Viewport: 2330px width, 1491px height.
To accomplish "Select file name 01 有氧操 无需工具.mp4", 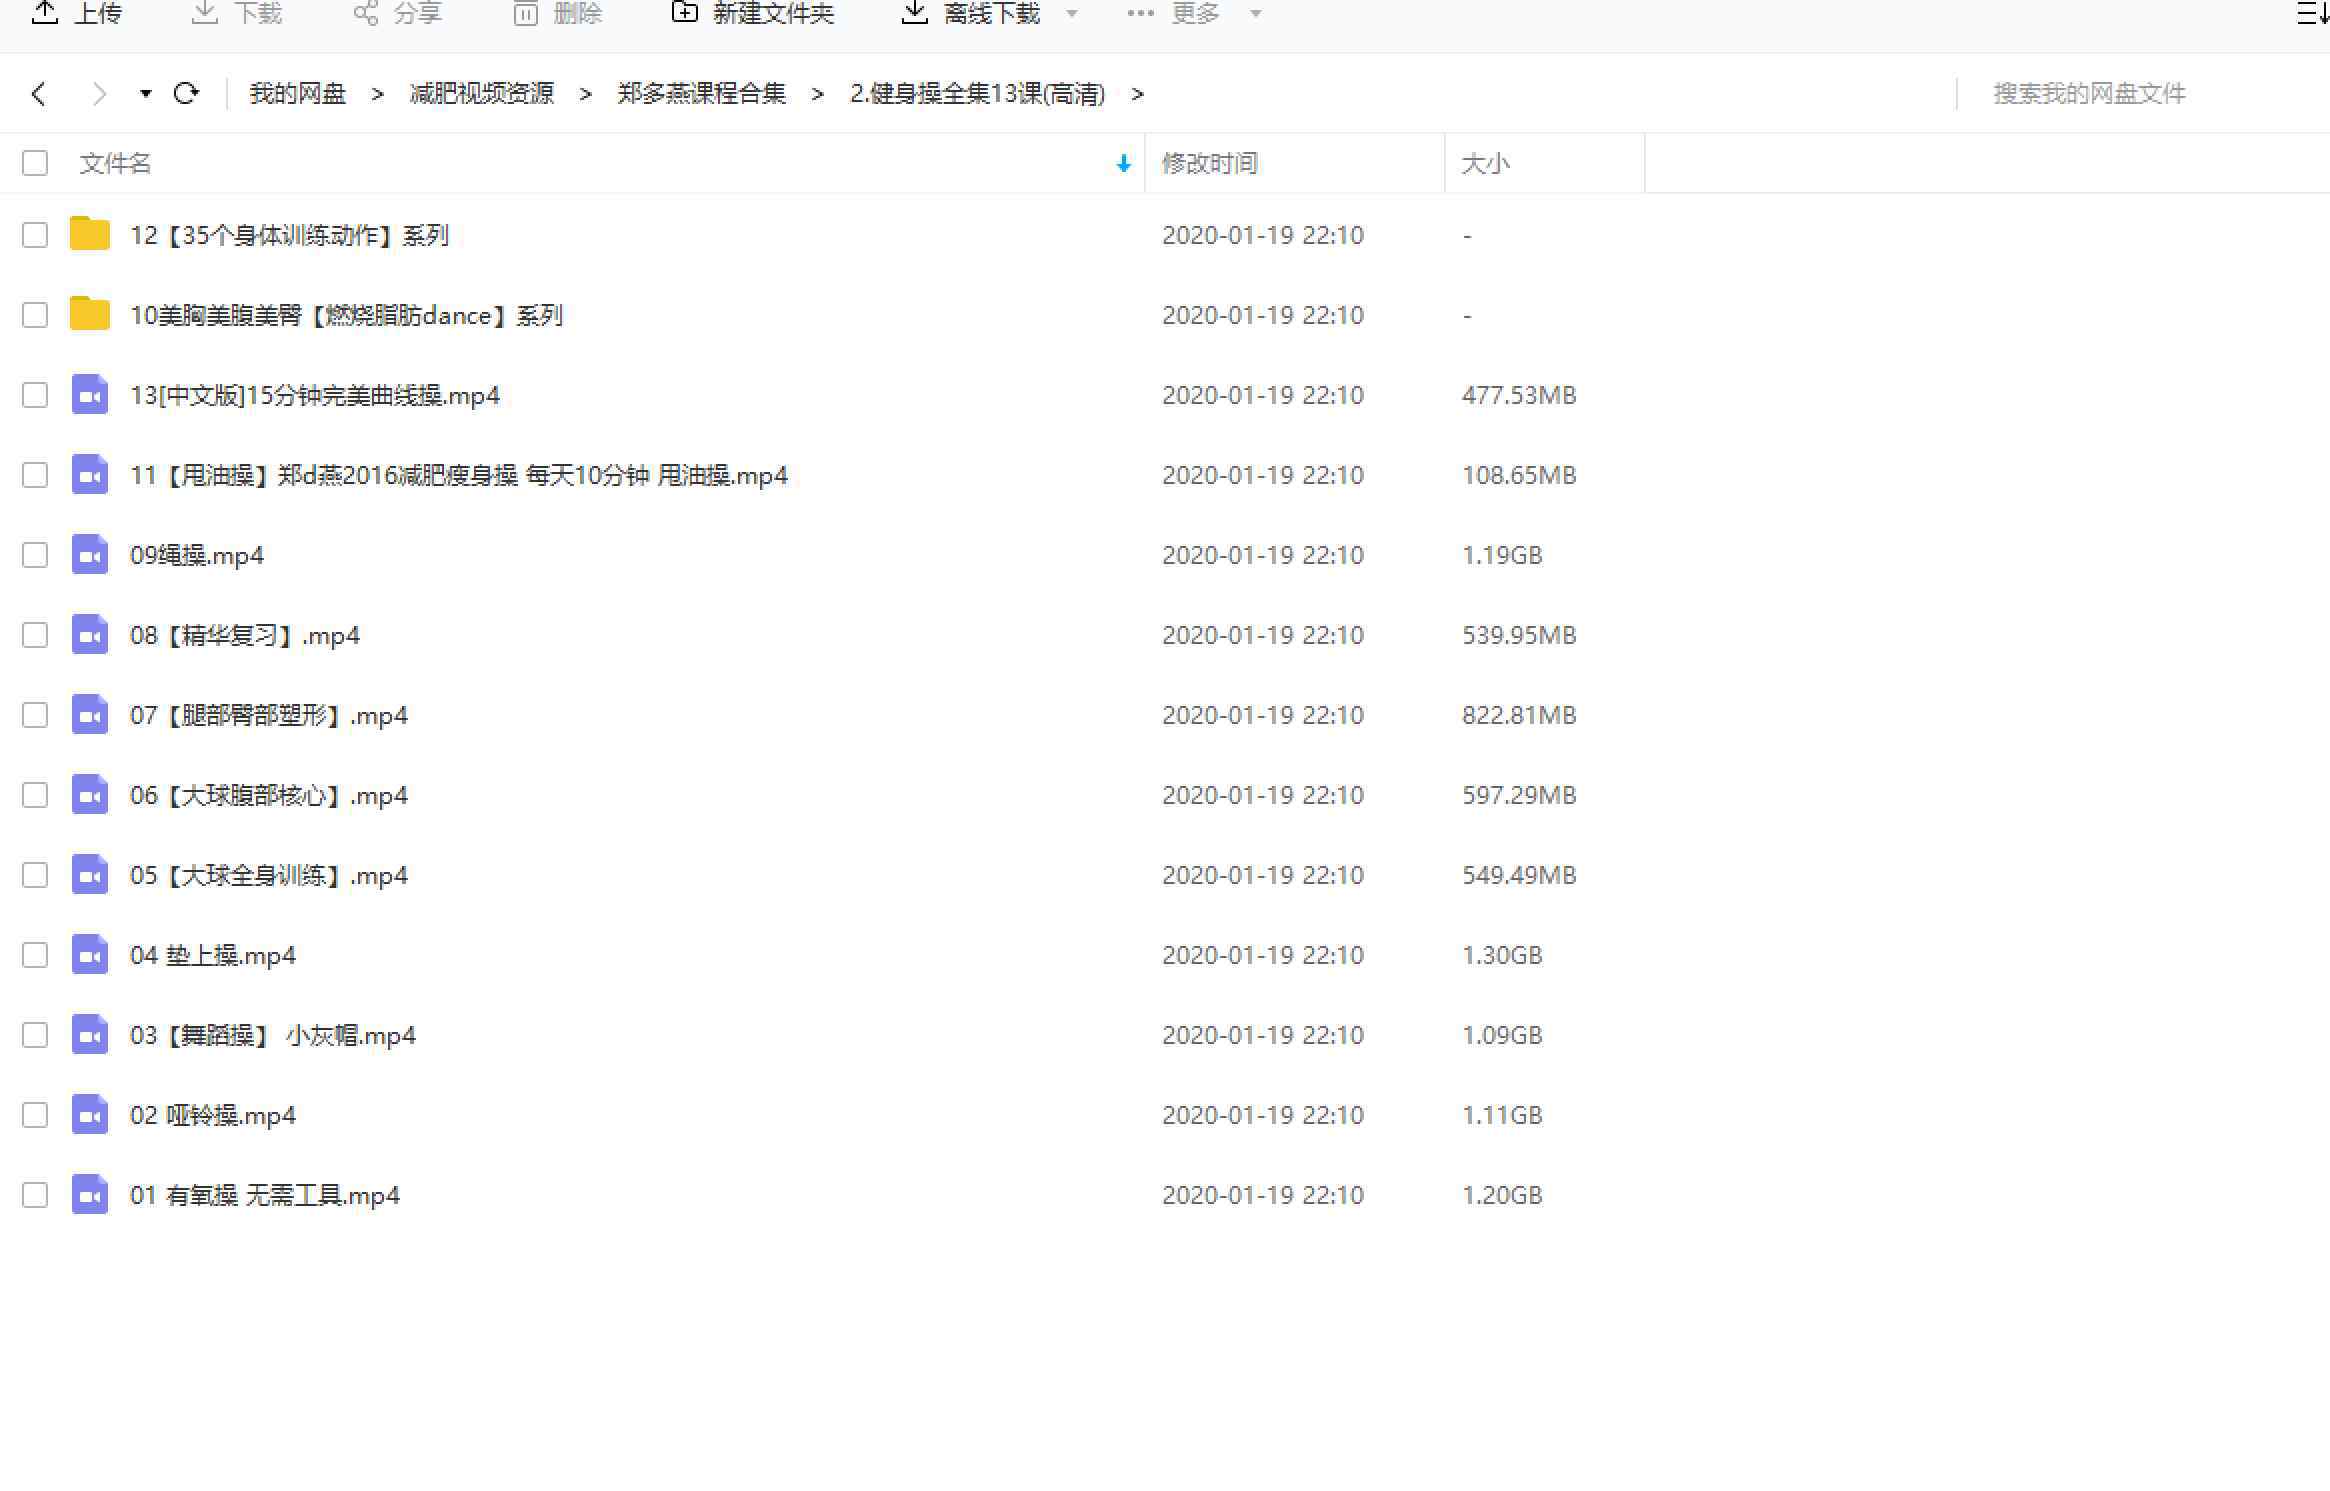I will tap(265, 1195).
